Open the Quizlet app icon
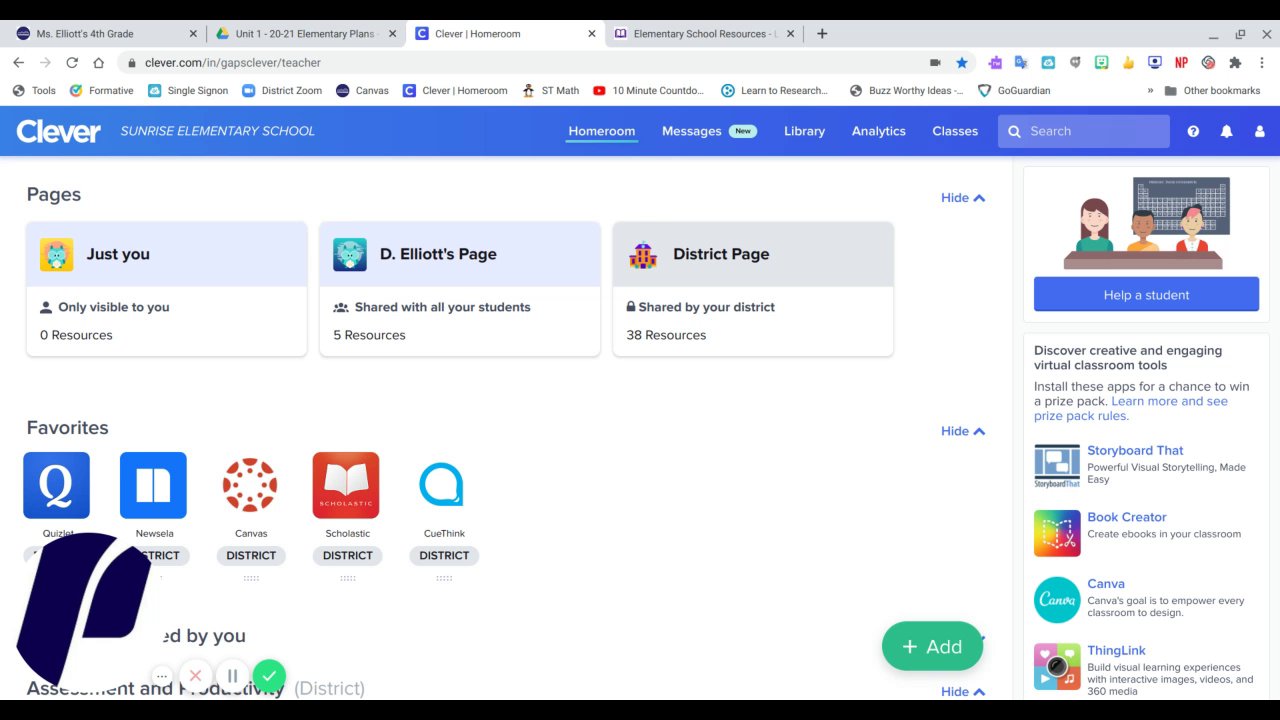This screenshot has height=720, width=1280. coord(56,485)
